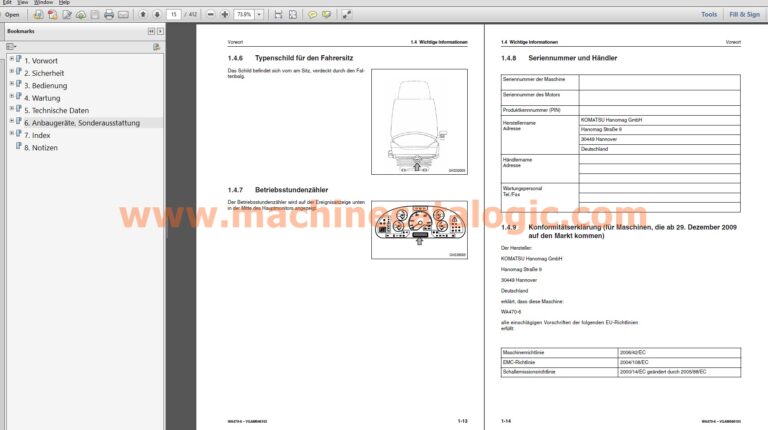Zoom out with the minus button
Image resolution: width=768 pixels, height=430 pixels.
tap(211, 15)
